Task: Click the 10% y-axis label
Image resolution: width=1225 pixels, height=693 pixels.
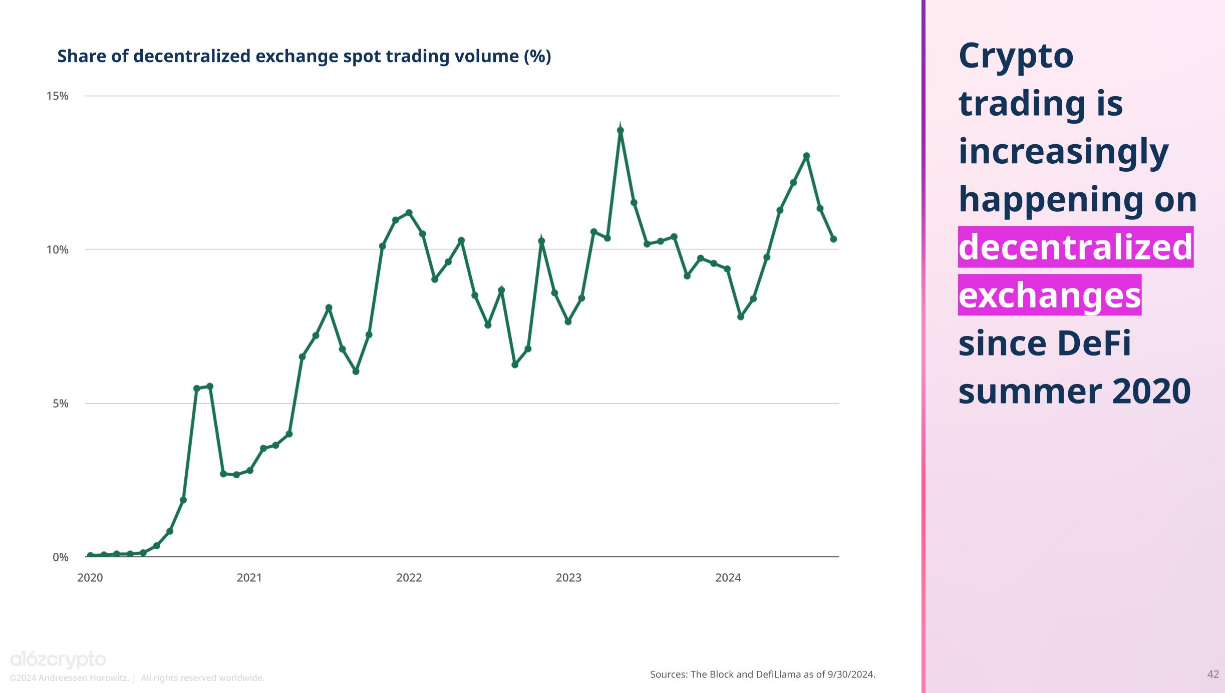Action: point(58,250)
